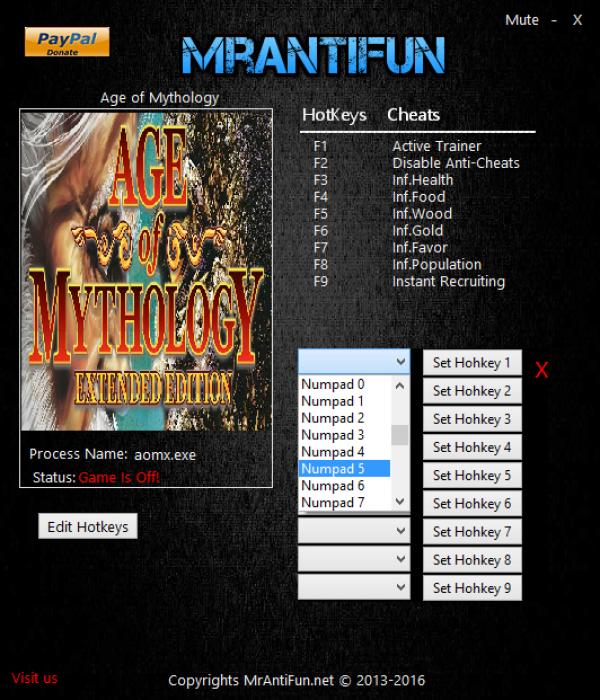Click the Disable Anti-Cheats label

click(456, 163)
